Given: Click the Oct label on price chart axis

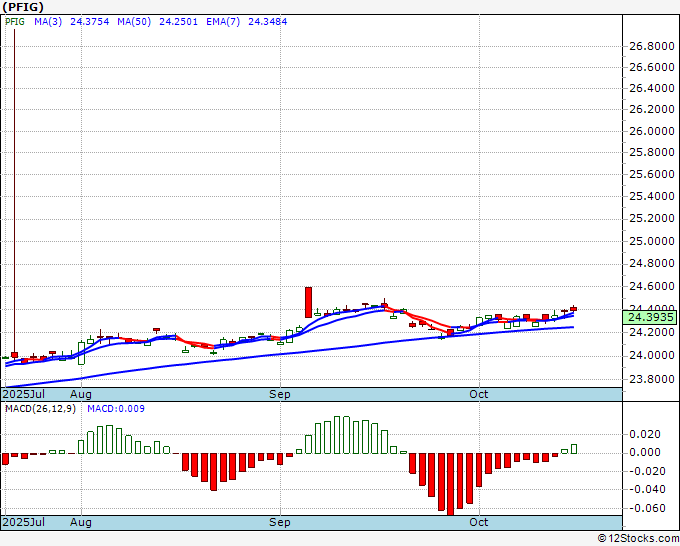Looking at the screenshot, I should coord(479,394).
